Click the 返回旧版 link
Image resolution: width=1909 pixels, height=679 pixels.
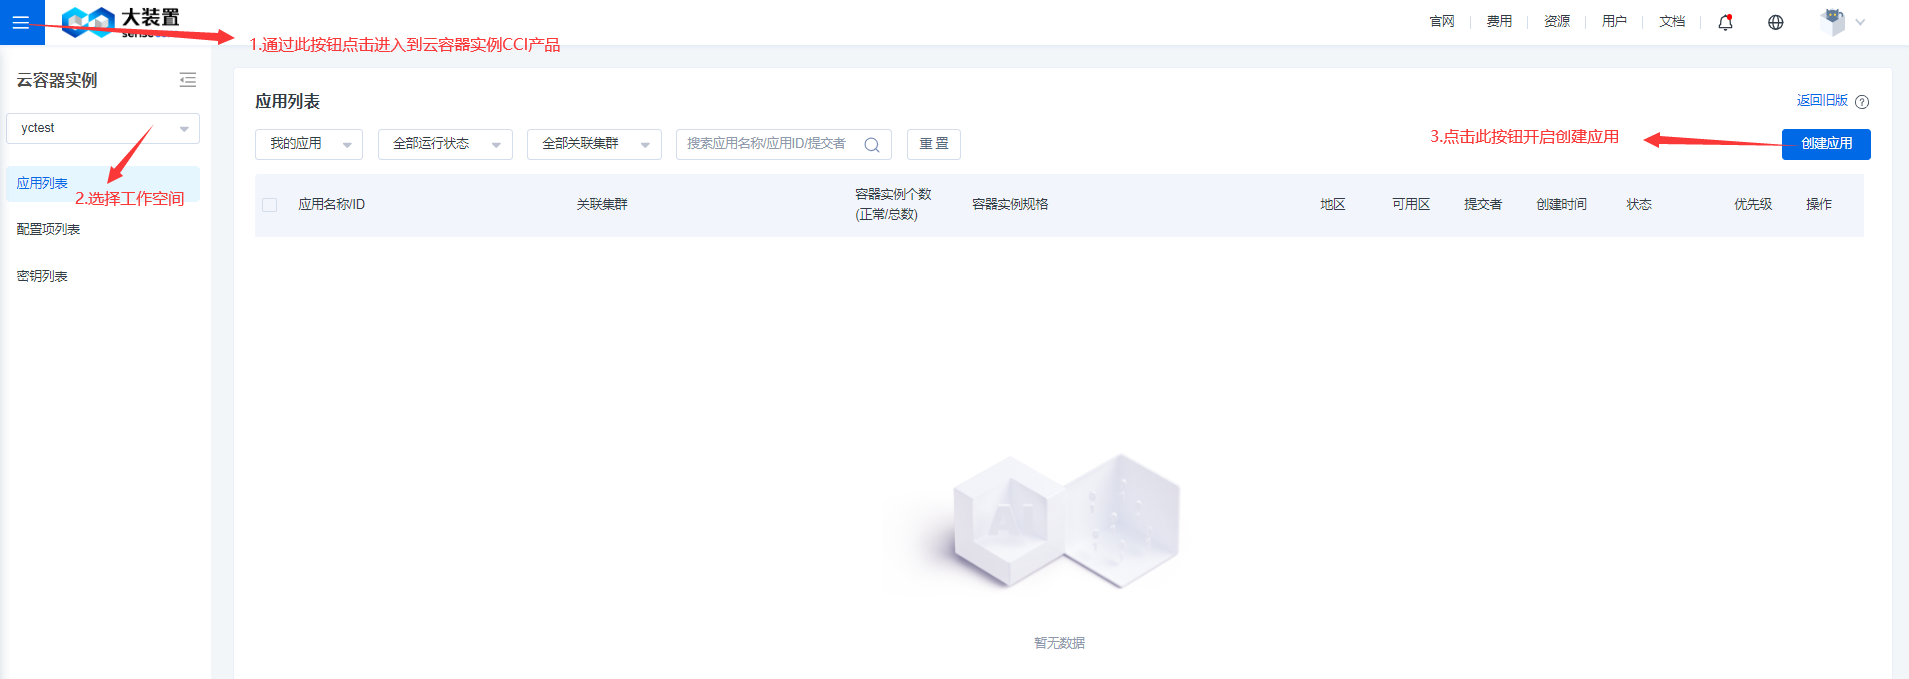[1821, 101]
